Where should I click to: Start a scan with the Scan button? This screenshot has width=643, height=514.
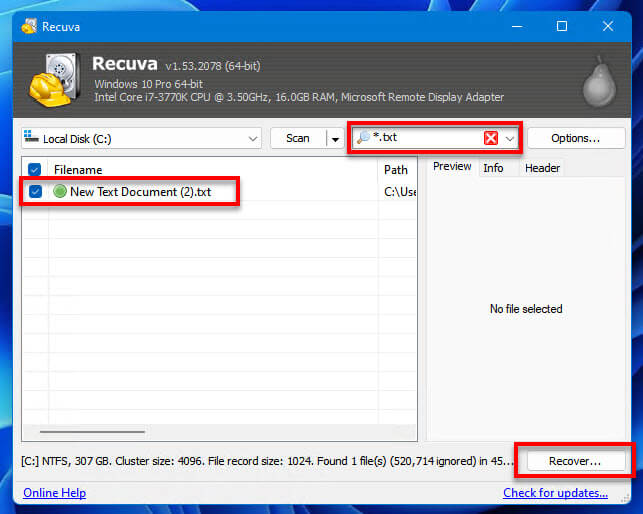point(298,138)
